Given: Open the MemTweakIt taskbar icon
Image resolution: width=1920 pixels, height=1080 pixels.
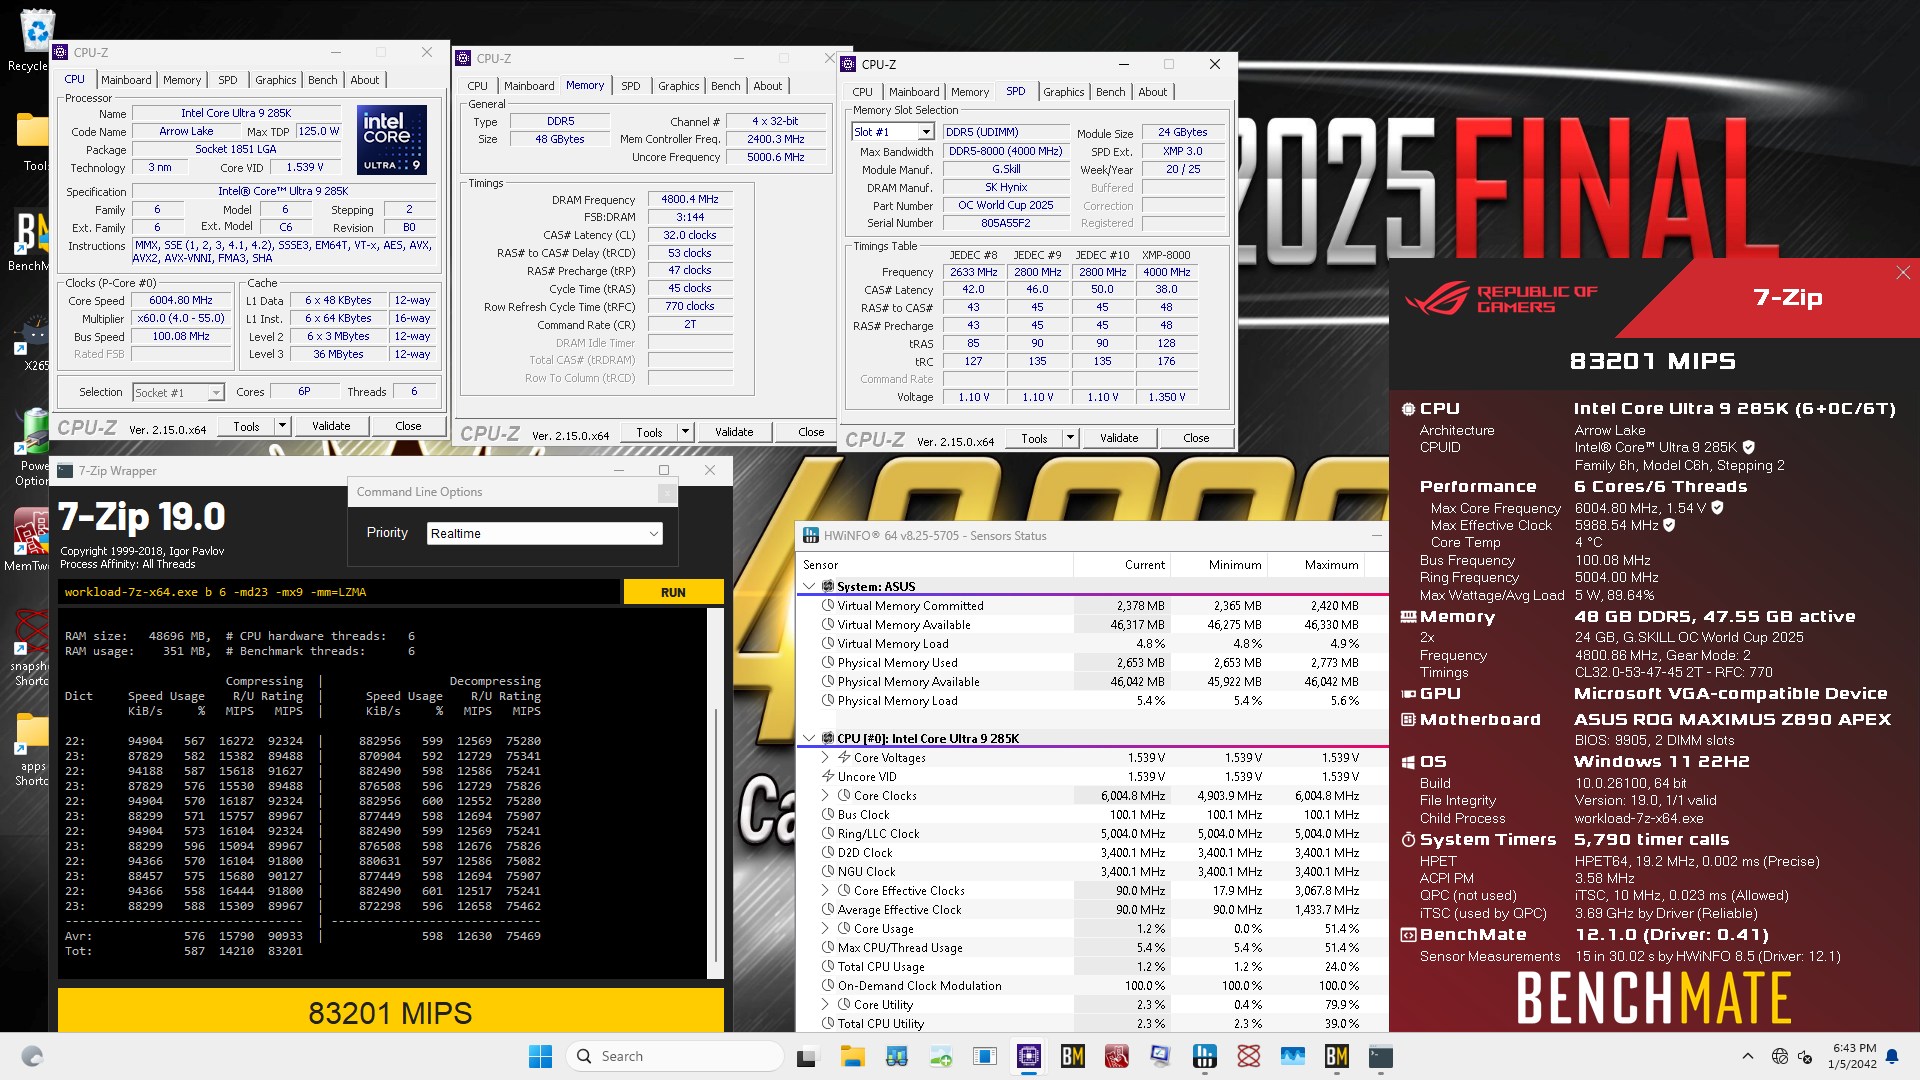Looking at the screenshot, I should pyautogui.click(x=1117, y=1056).
